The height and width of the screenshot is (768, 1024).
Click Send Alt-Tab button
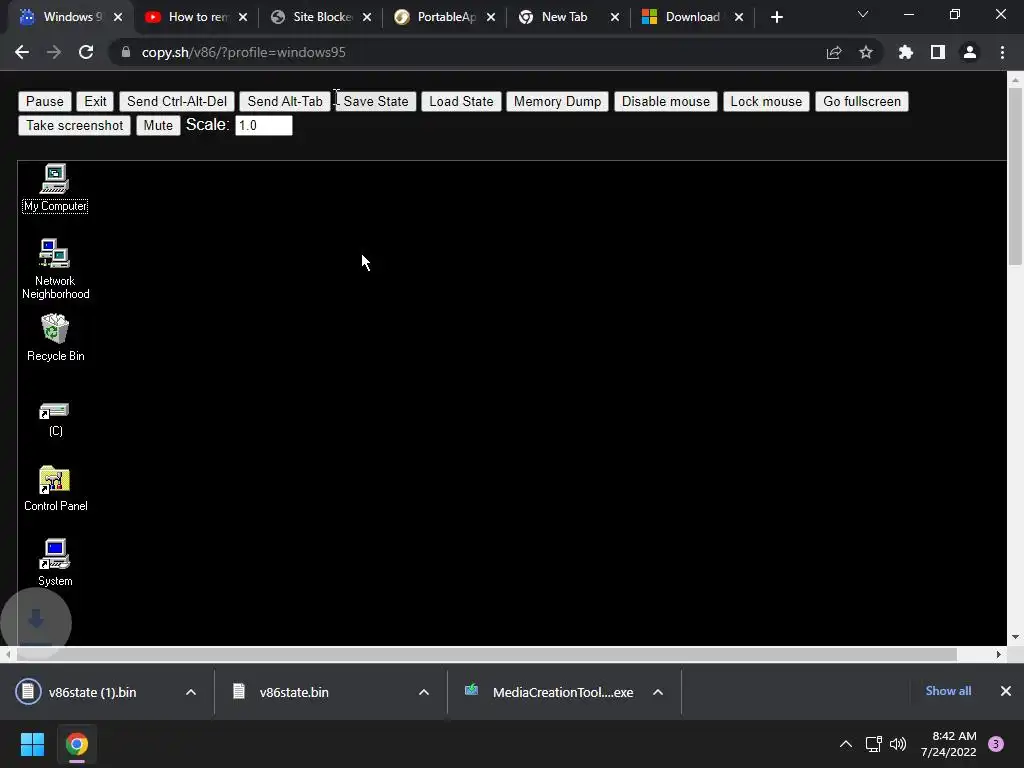coord(285,101)
